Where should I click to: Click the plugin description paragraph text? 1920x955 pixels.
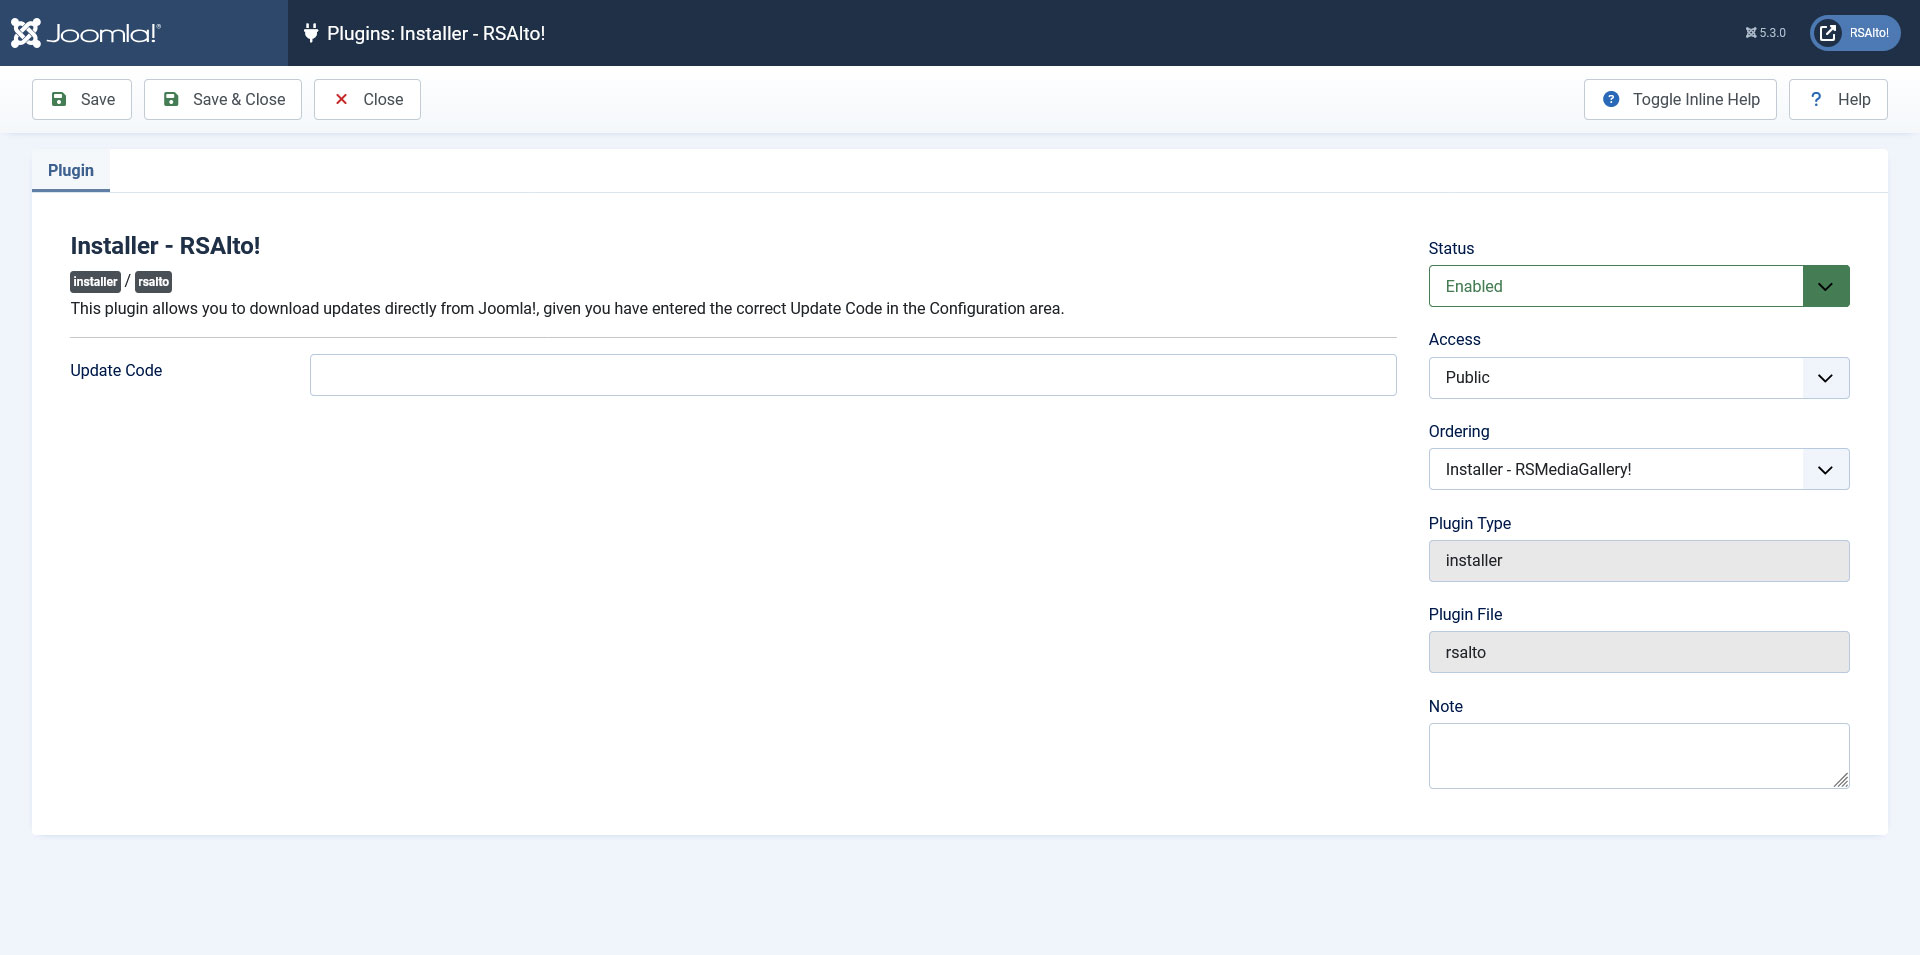coord(567,308)
